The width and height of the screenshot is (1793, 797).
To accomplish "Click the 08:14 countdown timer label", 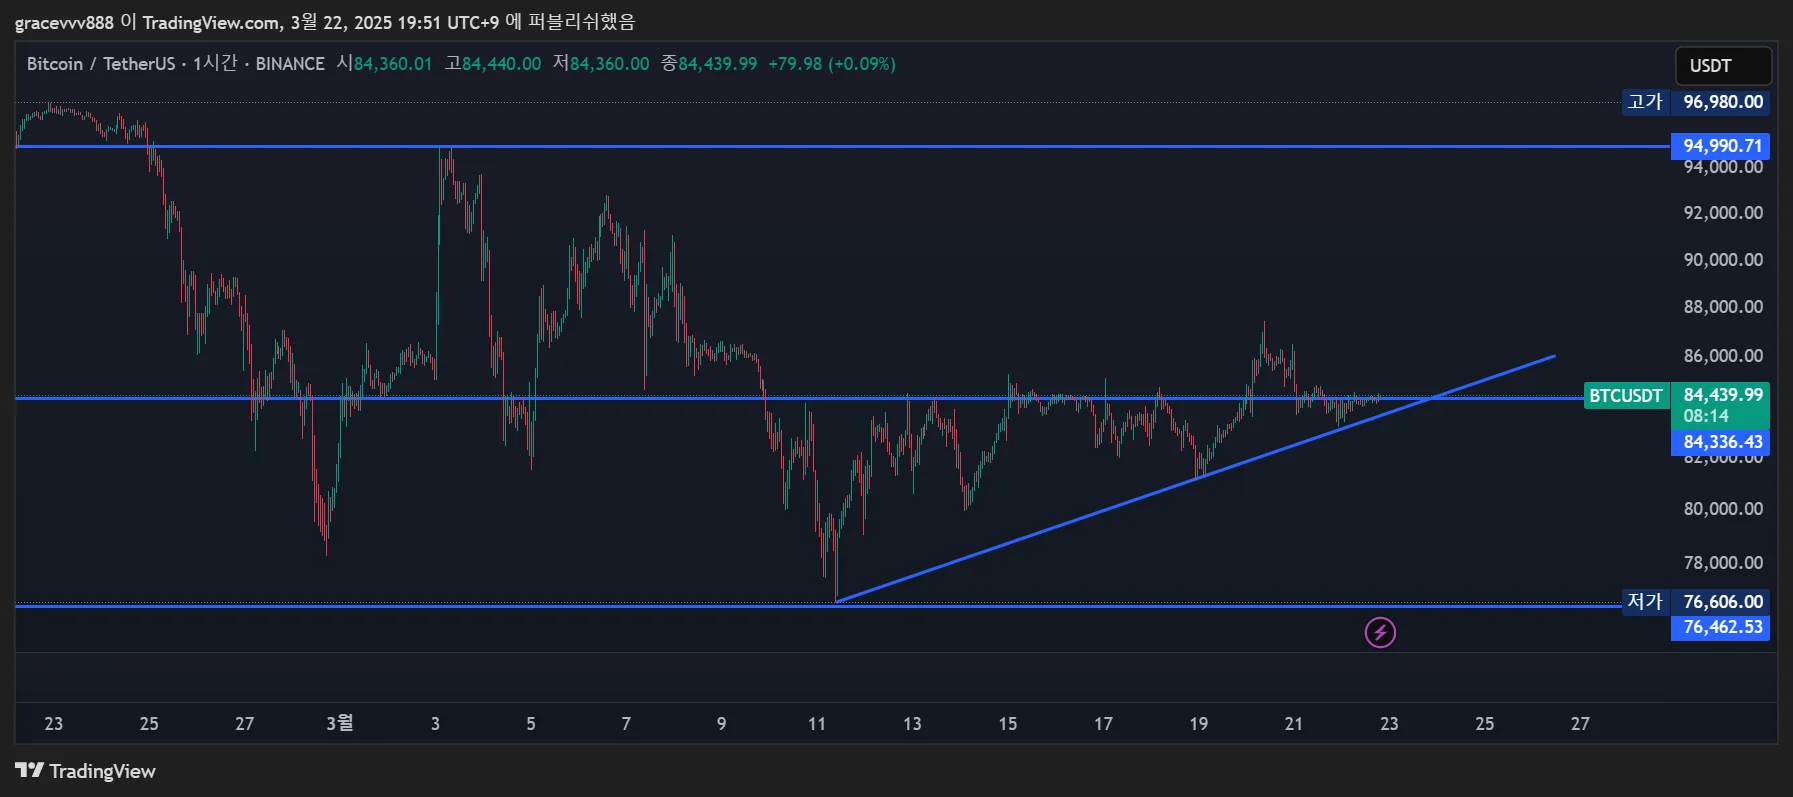I will 1706,416.
